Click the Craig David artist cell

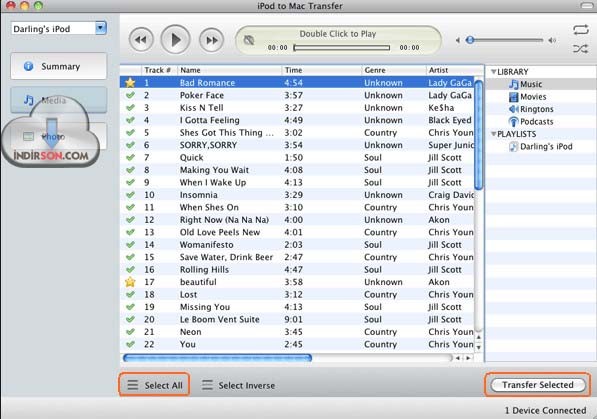451,195
